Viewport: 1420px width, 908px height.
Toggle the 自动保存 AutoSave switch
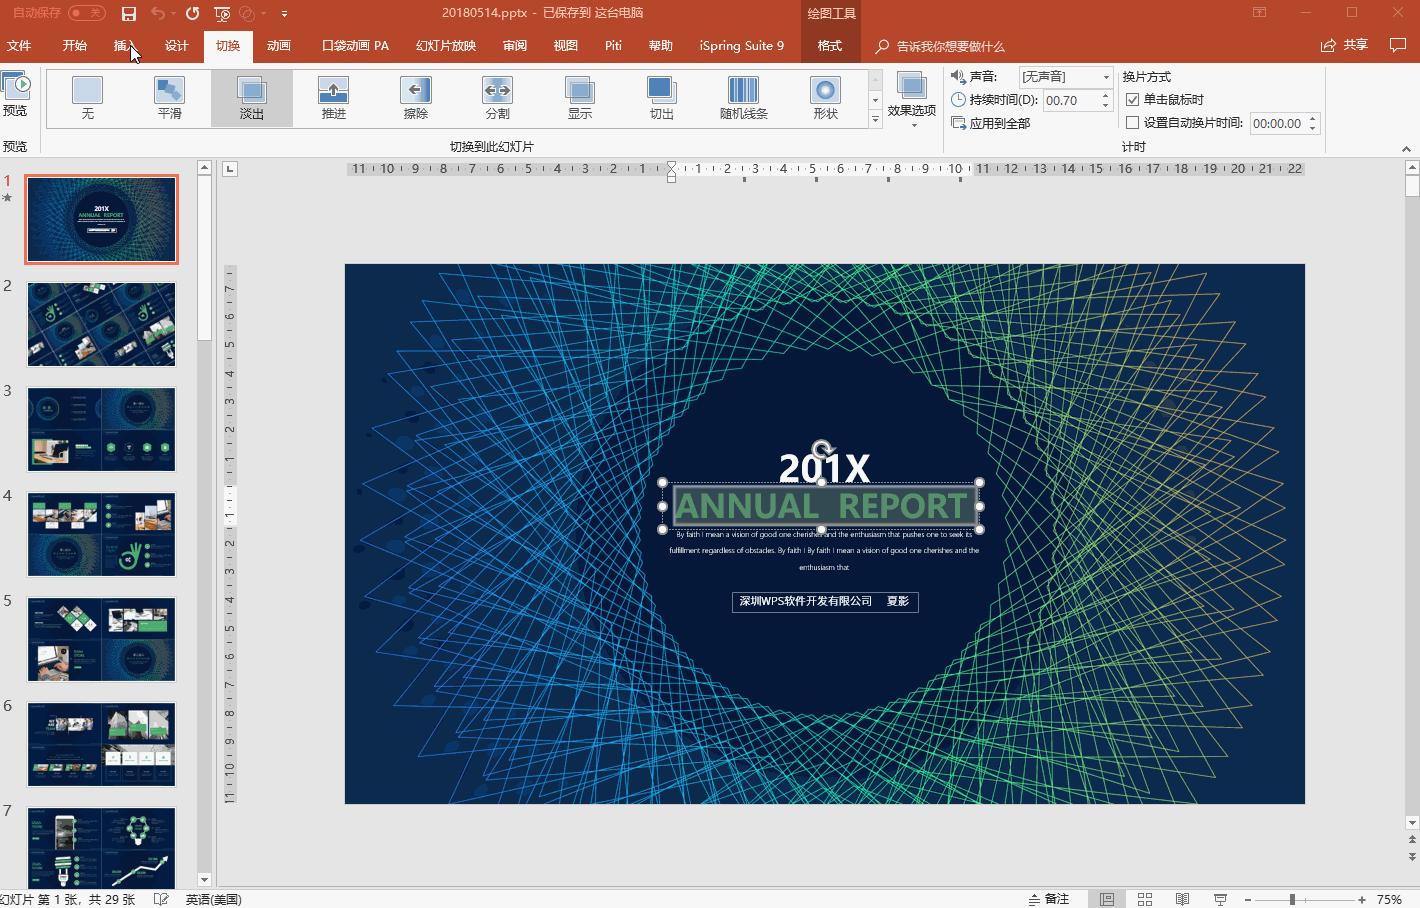click(87, 14)
